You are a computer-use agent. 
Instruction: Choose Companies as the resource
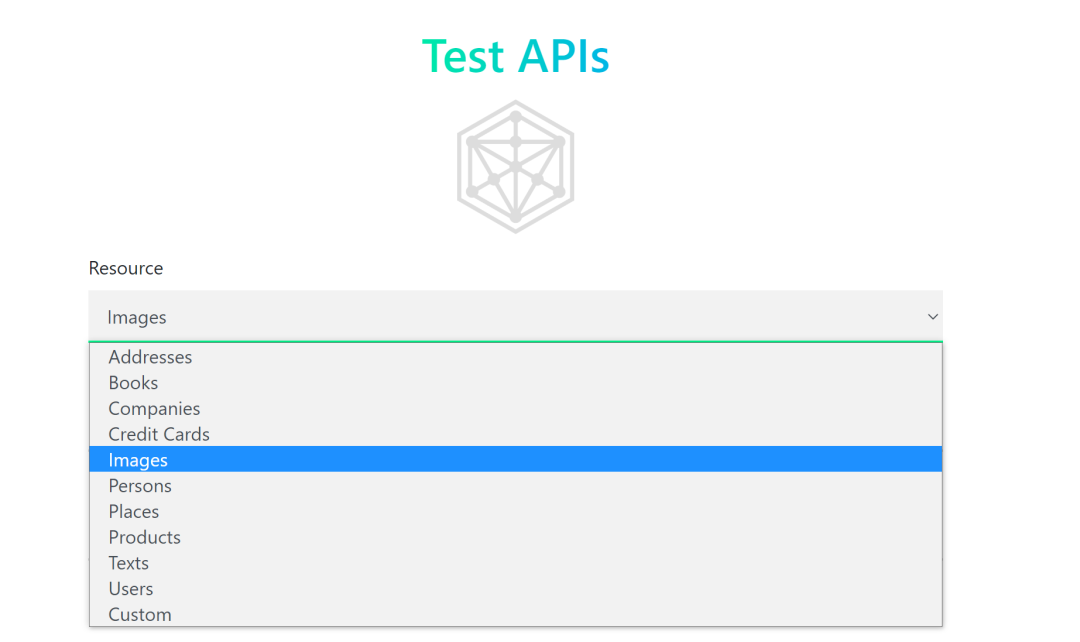[x=154, y=408]
